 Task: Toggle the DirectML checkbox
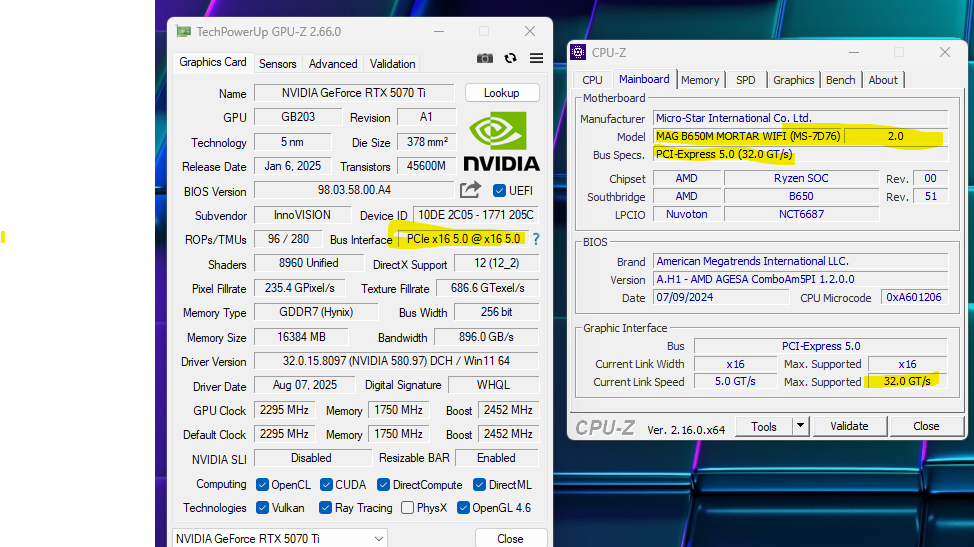point(479,484)
